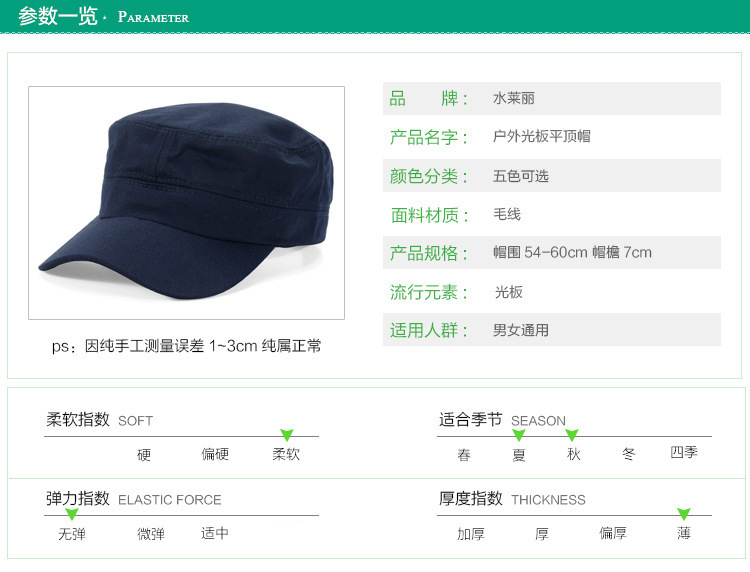The height and width of the screenshot is (572, 750).
Task: Click the green marker above 无弹
Action: [x=72, y=514]
